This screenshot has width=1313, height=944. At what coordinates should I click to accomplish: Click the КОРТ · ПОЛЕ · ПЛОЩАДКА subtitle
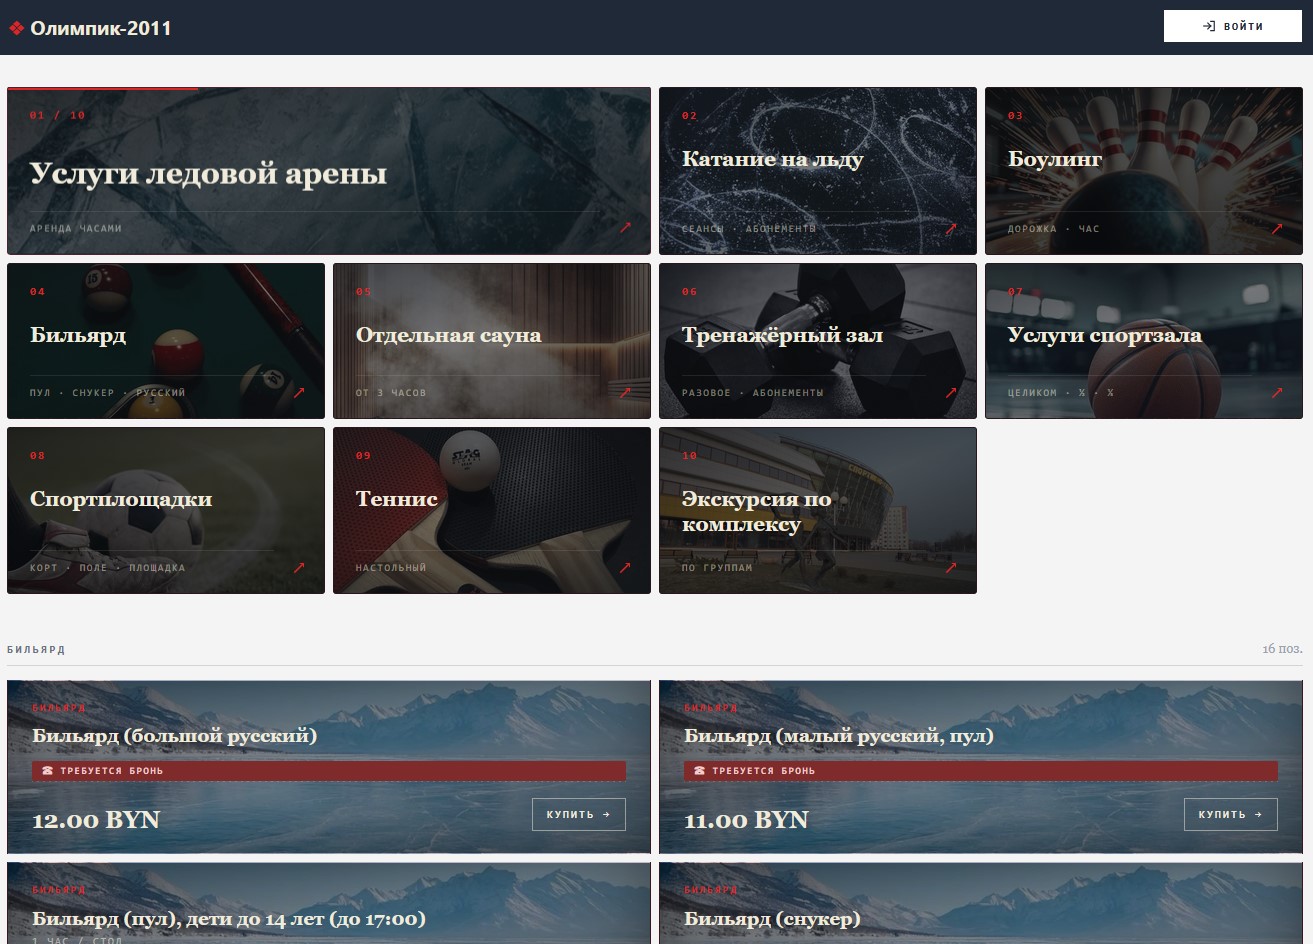click(108, 568)
